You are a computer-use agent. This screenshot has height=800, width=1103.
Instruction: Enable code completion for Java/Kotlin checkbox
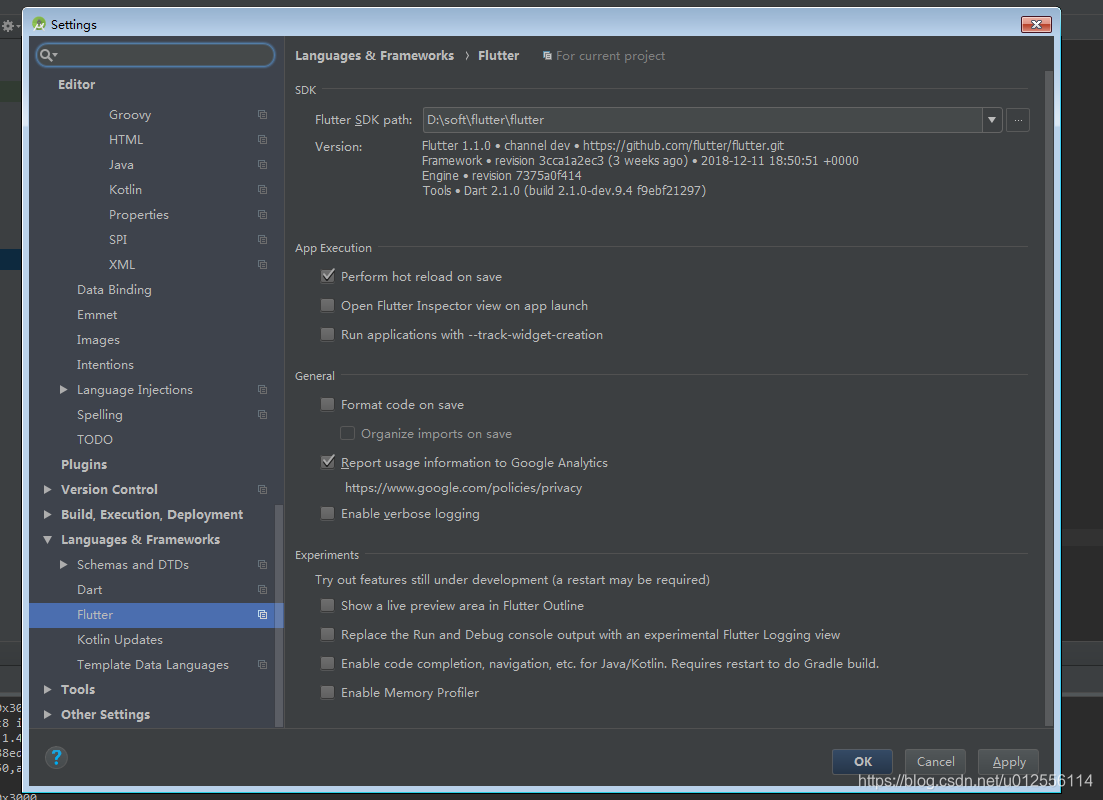point(328,663)
